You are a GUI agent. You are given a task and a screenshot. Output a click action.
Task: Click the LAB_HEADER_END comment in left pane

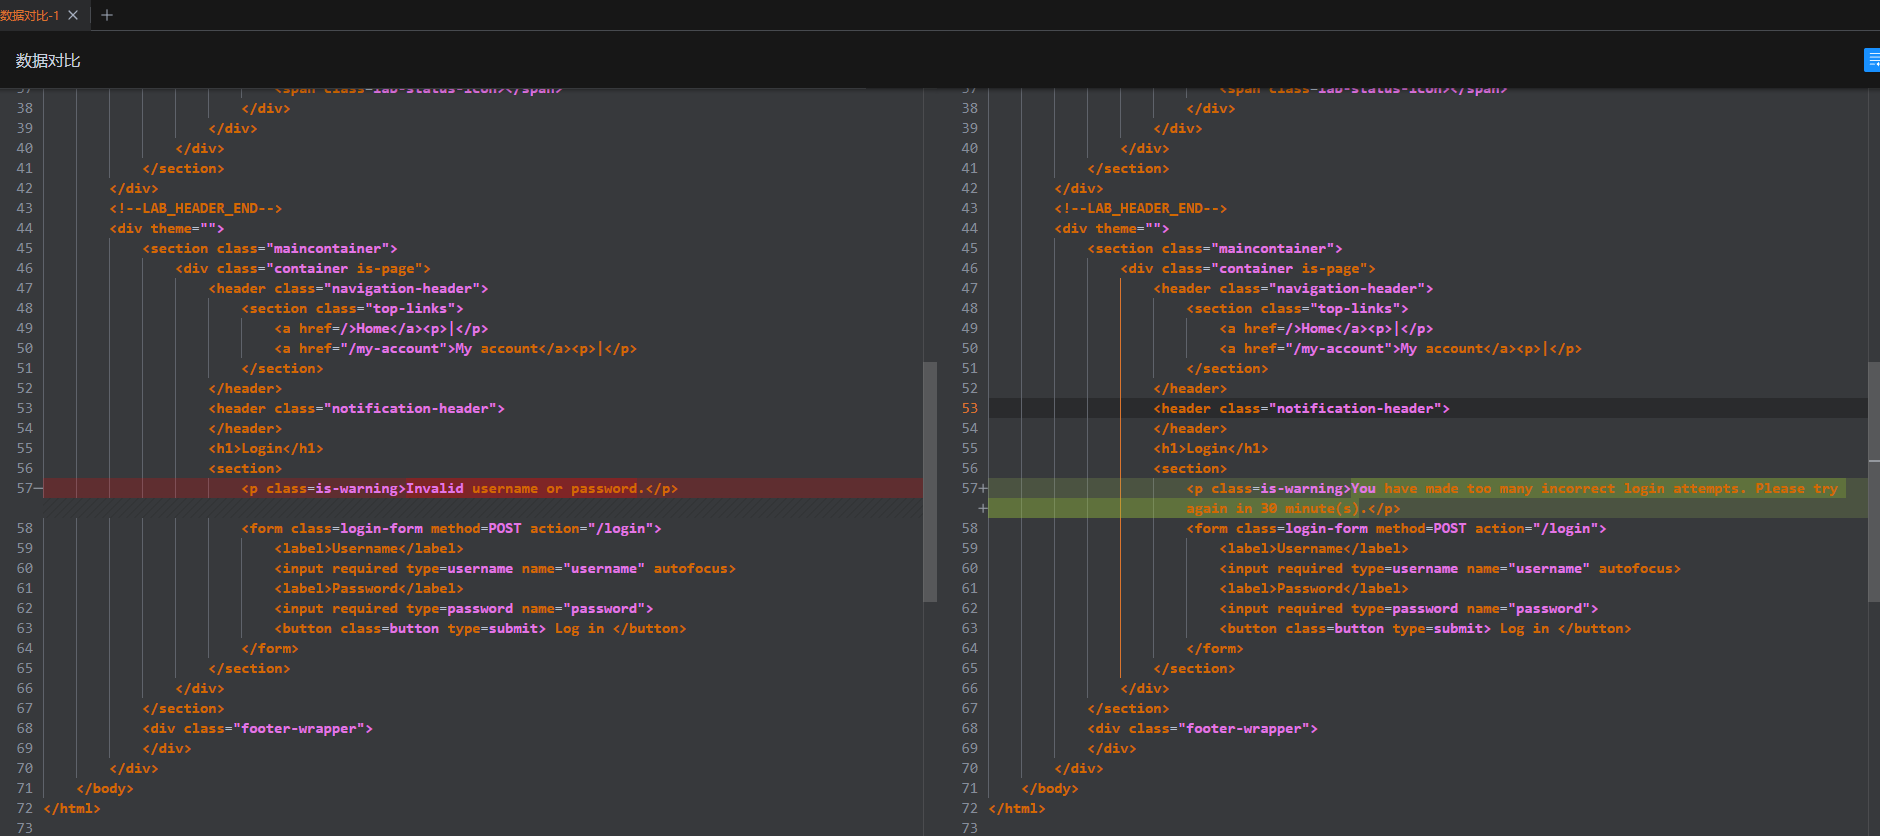196,208
